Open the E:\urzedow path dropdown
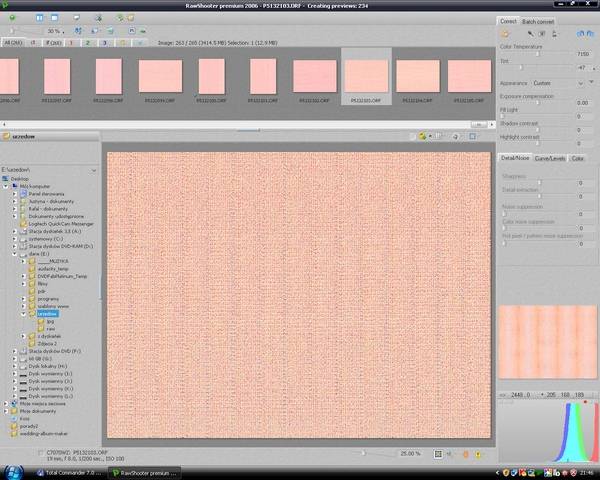Image resolution: width=600 pixels, height=480 pixels. pos(94,170)
